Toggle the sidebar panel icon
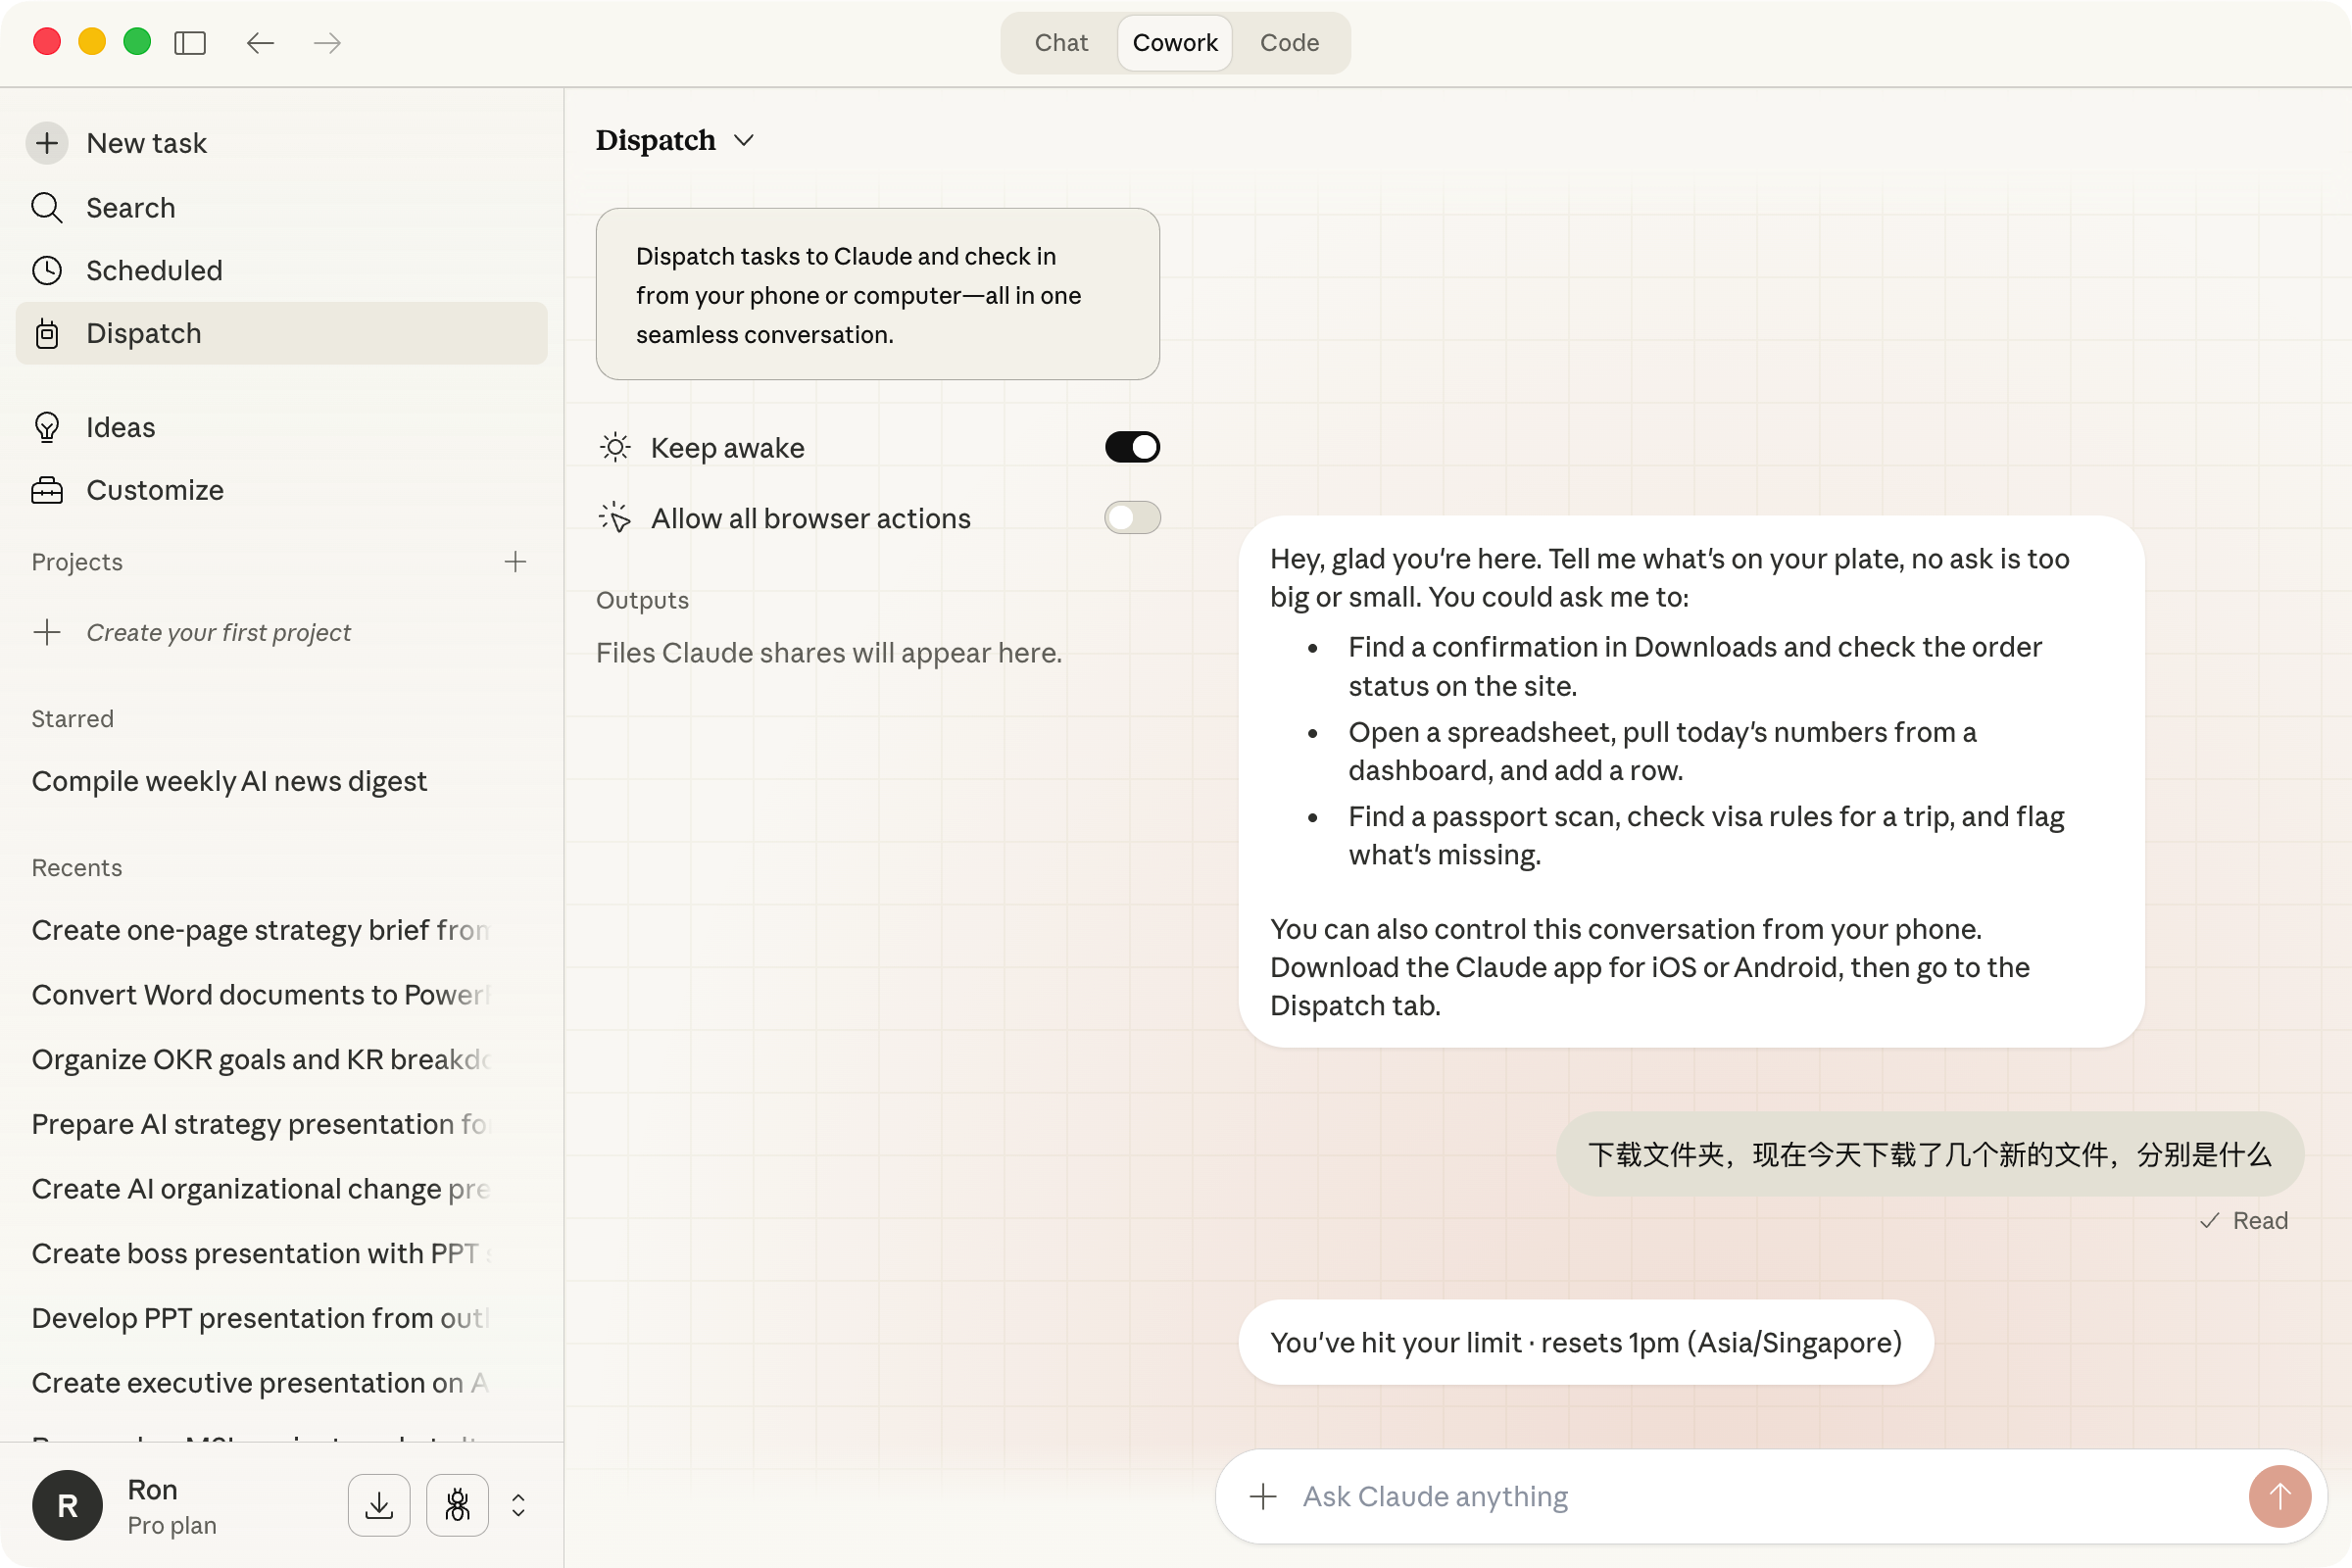Viewport: 2352px width, 1568px height. [190, 43]
